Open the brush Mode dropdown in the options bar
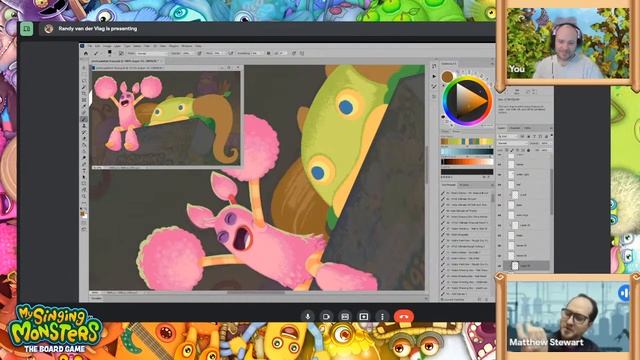640x360 pixels. pos(152,53)
